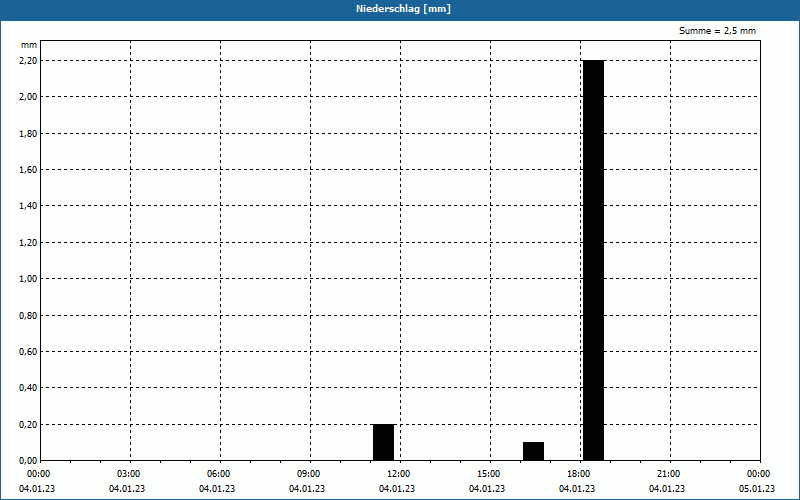
Task: Select the mm unit label on the y-axis
Action: click(x=29, y=45)
